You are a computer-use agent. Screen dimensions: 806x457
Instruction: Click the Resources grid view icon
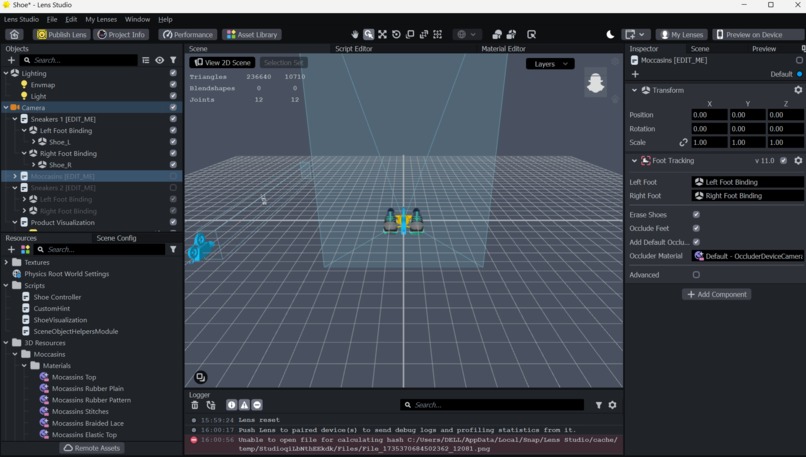pyautogui.click(x=25, y=249)
